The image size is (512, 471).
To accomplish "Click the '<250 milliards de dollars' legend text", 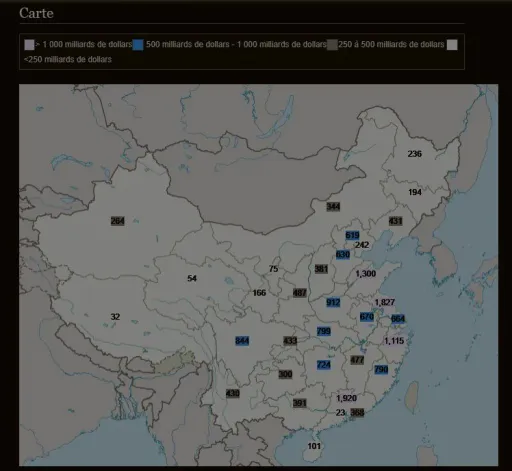I will tap(68, 60).
